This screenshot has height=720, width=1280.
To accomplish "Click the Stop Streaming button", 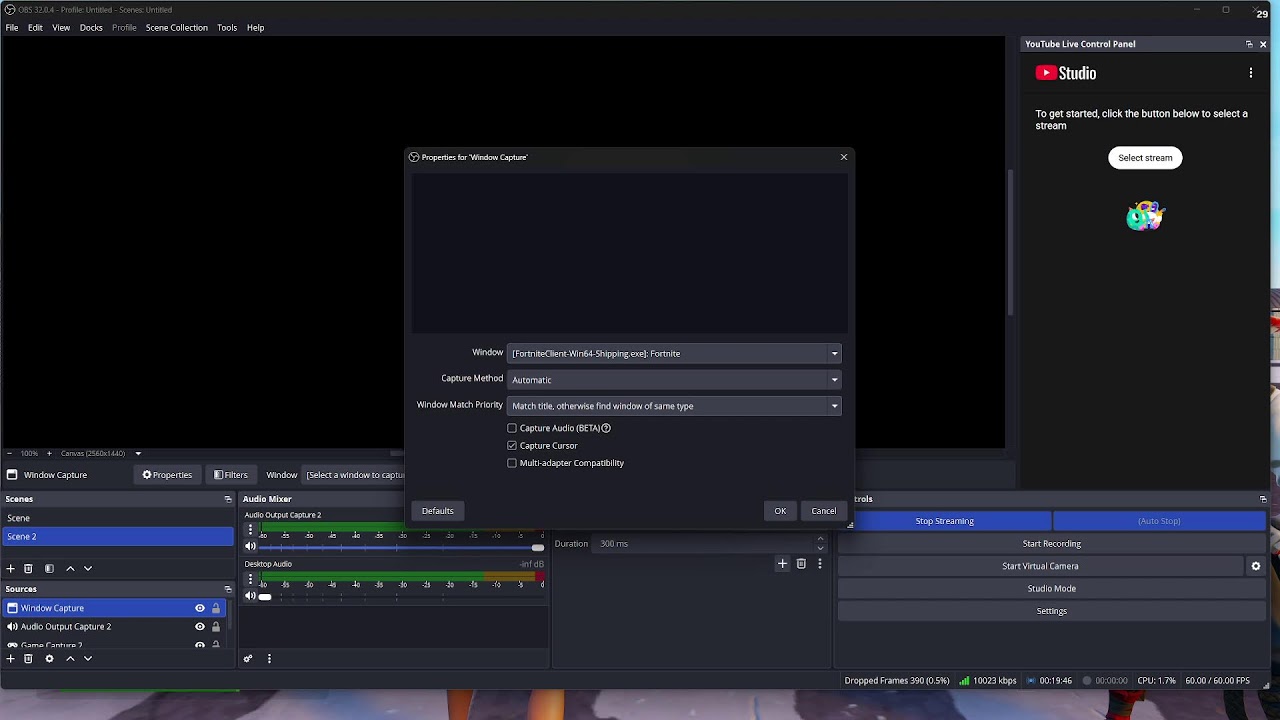I will 944,521.
